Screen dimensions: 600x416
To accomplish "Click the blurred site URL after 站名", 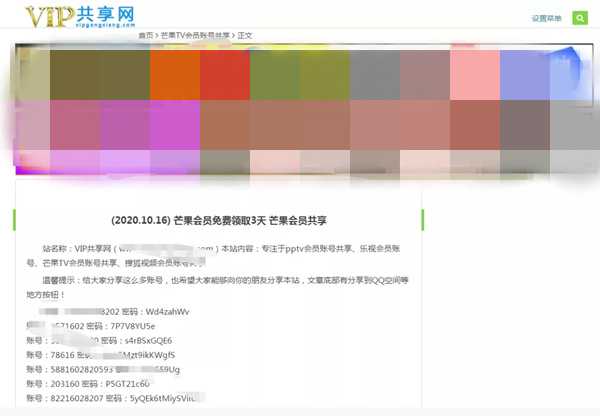I will [x=165, y=247].
